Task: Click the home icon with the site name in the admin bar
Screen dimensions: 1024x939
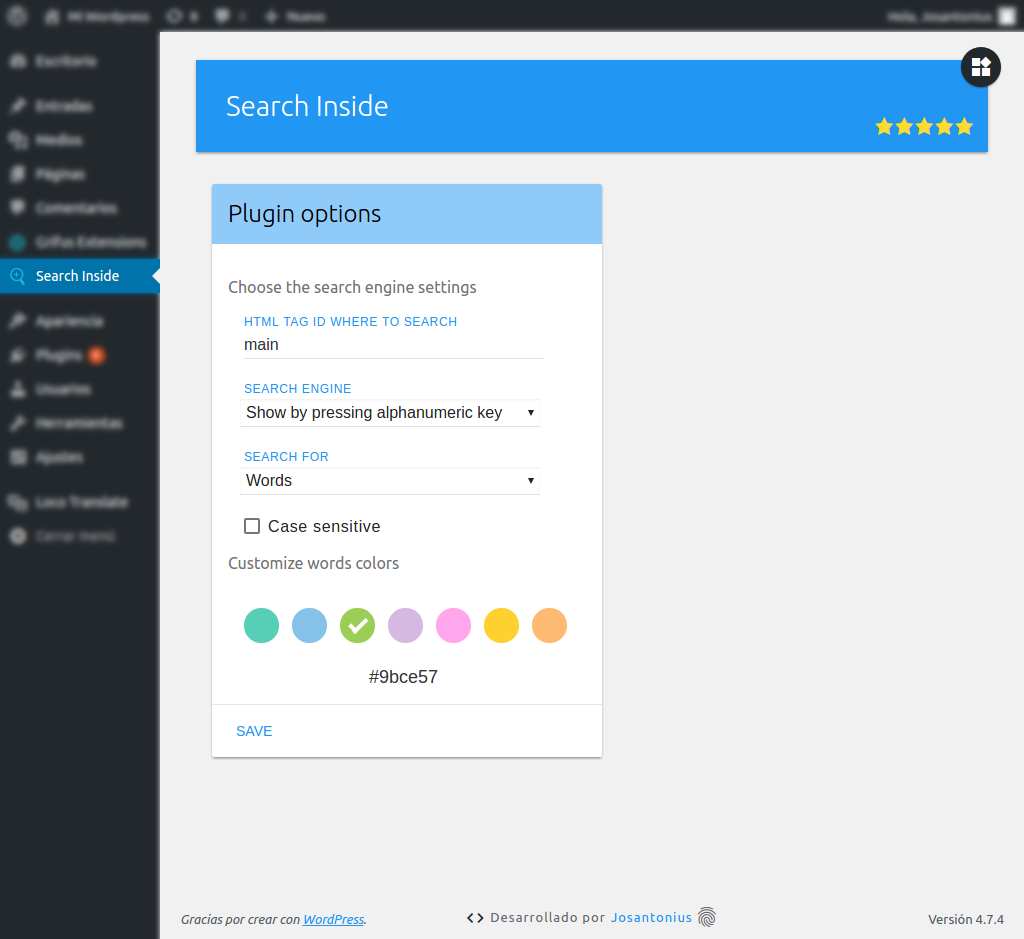Action: click(x=97, y=16)
